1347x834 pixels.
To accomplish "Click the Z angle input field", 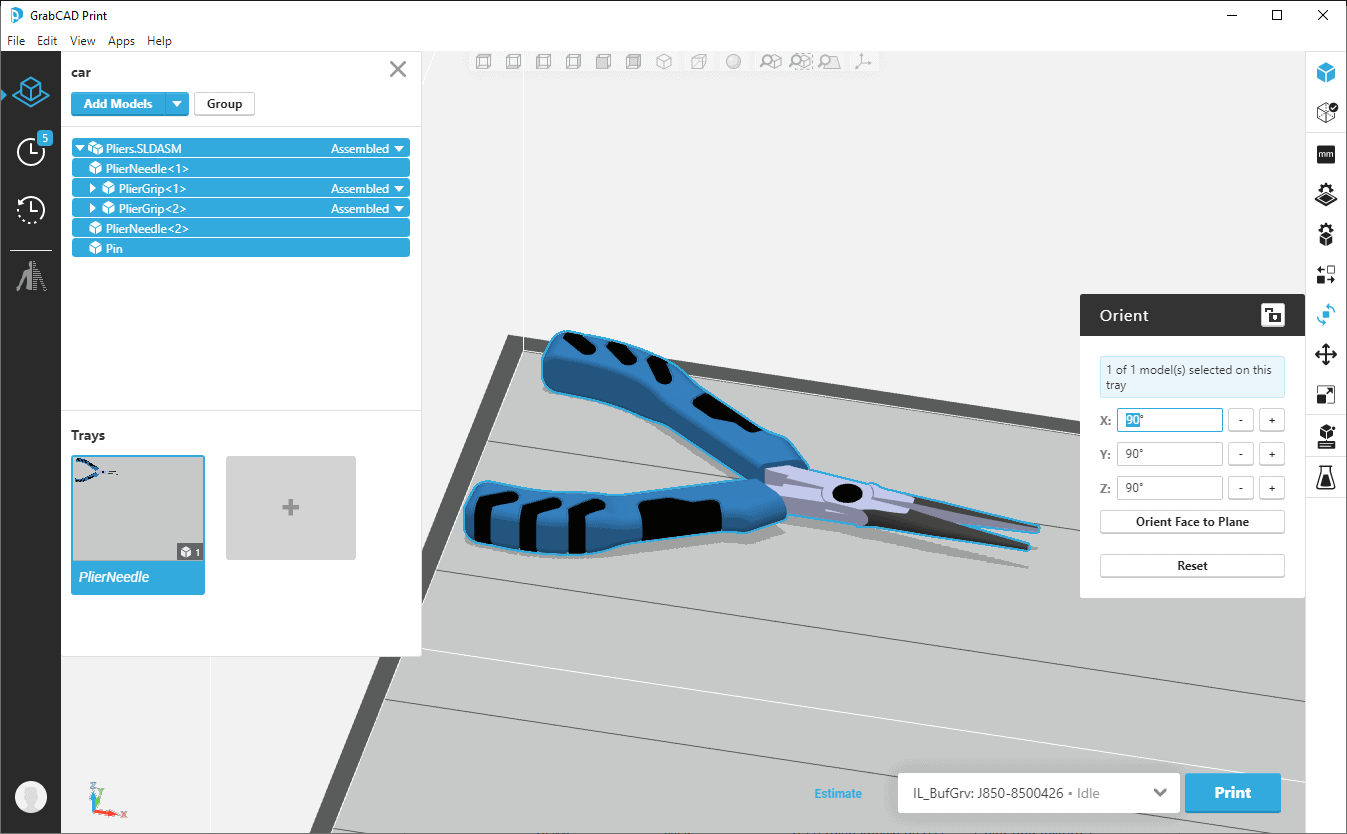I will [x=1169, y=488].
